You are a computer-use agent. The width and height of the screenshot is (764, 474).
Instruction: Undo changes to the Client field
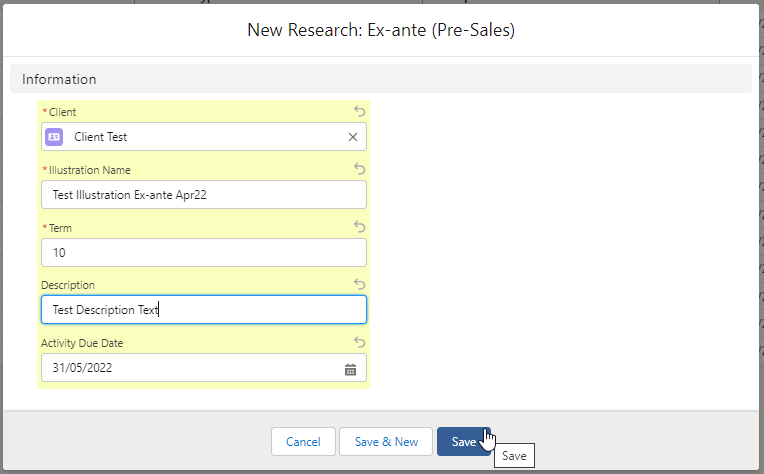[360, 112]
